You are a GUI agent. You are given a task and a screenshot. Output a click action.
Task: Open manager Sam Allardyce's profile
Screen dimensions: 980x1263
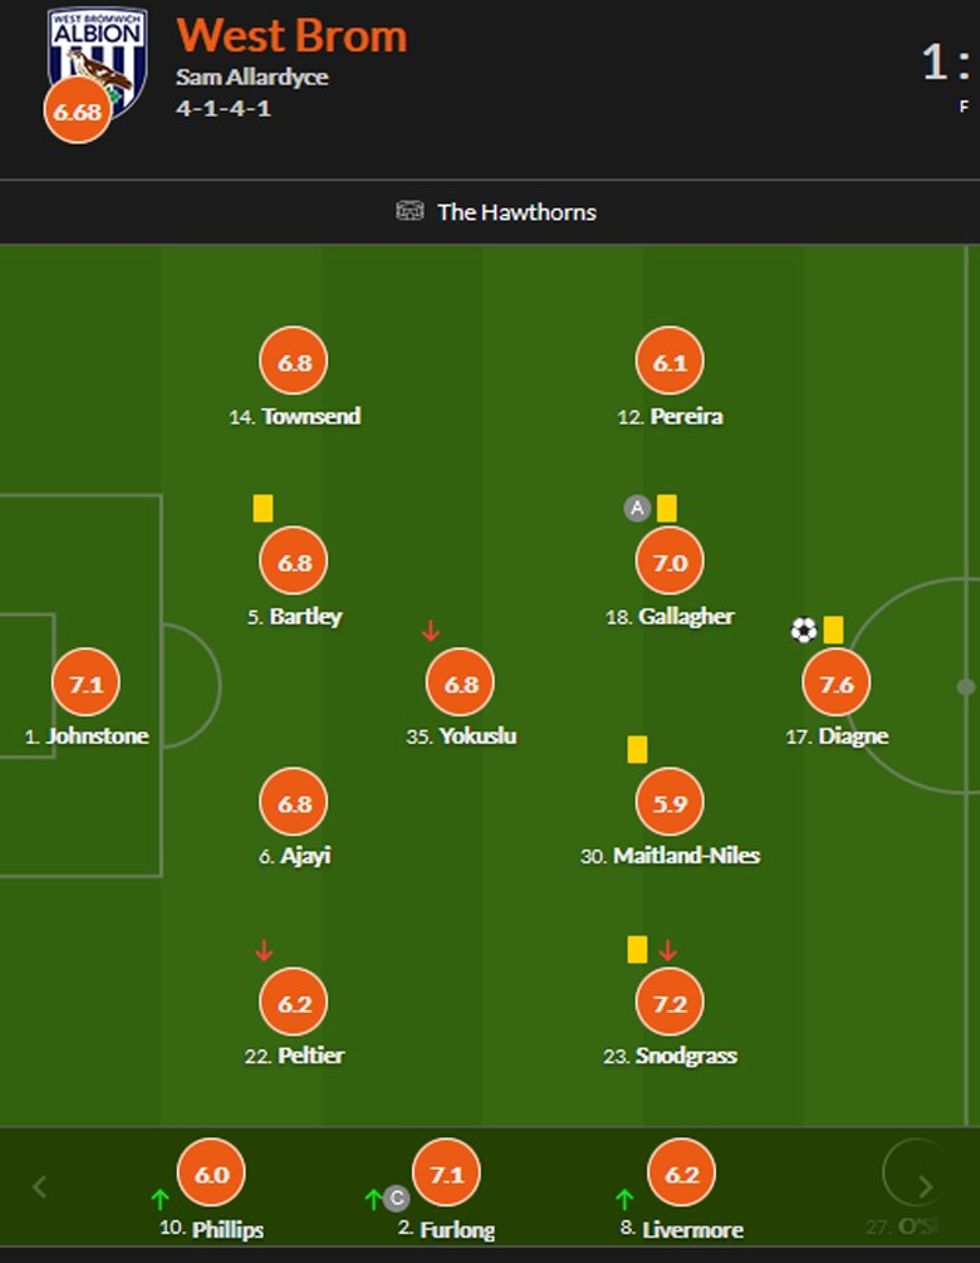pyautogui.click(x=252, y=77)
